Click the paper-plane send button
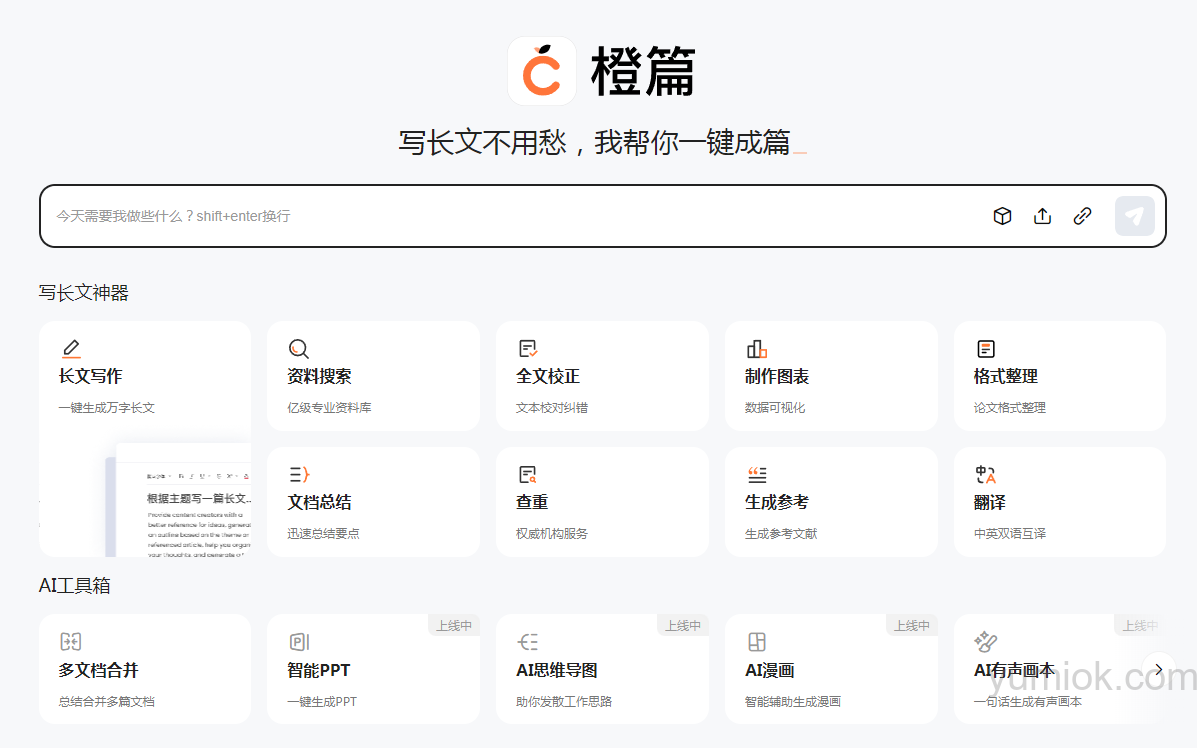Image resolution: width=1197 pixels, height=748 pixels. point(1134,216)
